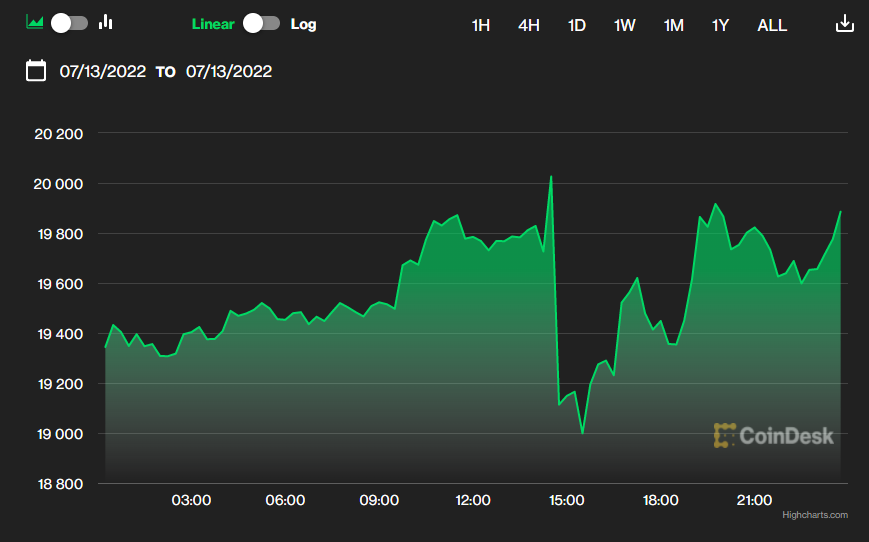Select the 4H time range
Image resolution: width=869 pixels, height=542 pixels.
tap(529, 25)
